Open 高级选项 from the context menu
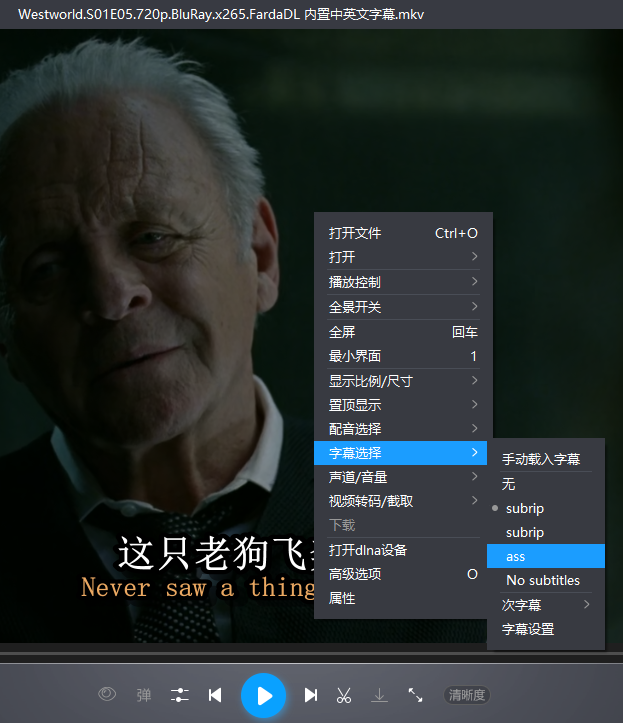Viewport: 623px width, 723px height. [x=400, y=574]
